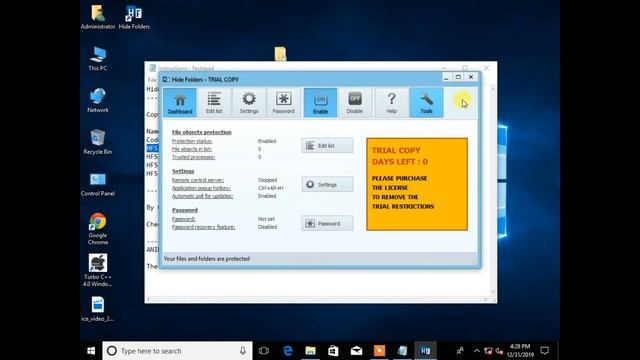640x360 pixels.
Task: Click the Trusted processes link
Action: click(193, 157)
